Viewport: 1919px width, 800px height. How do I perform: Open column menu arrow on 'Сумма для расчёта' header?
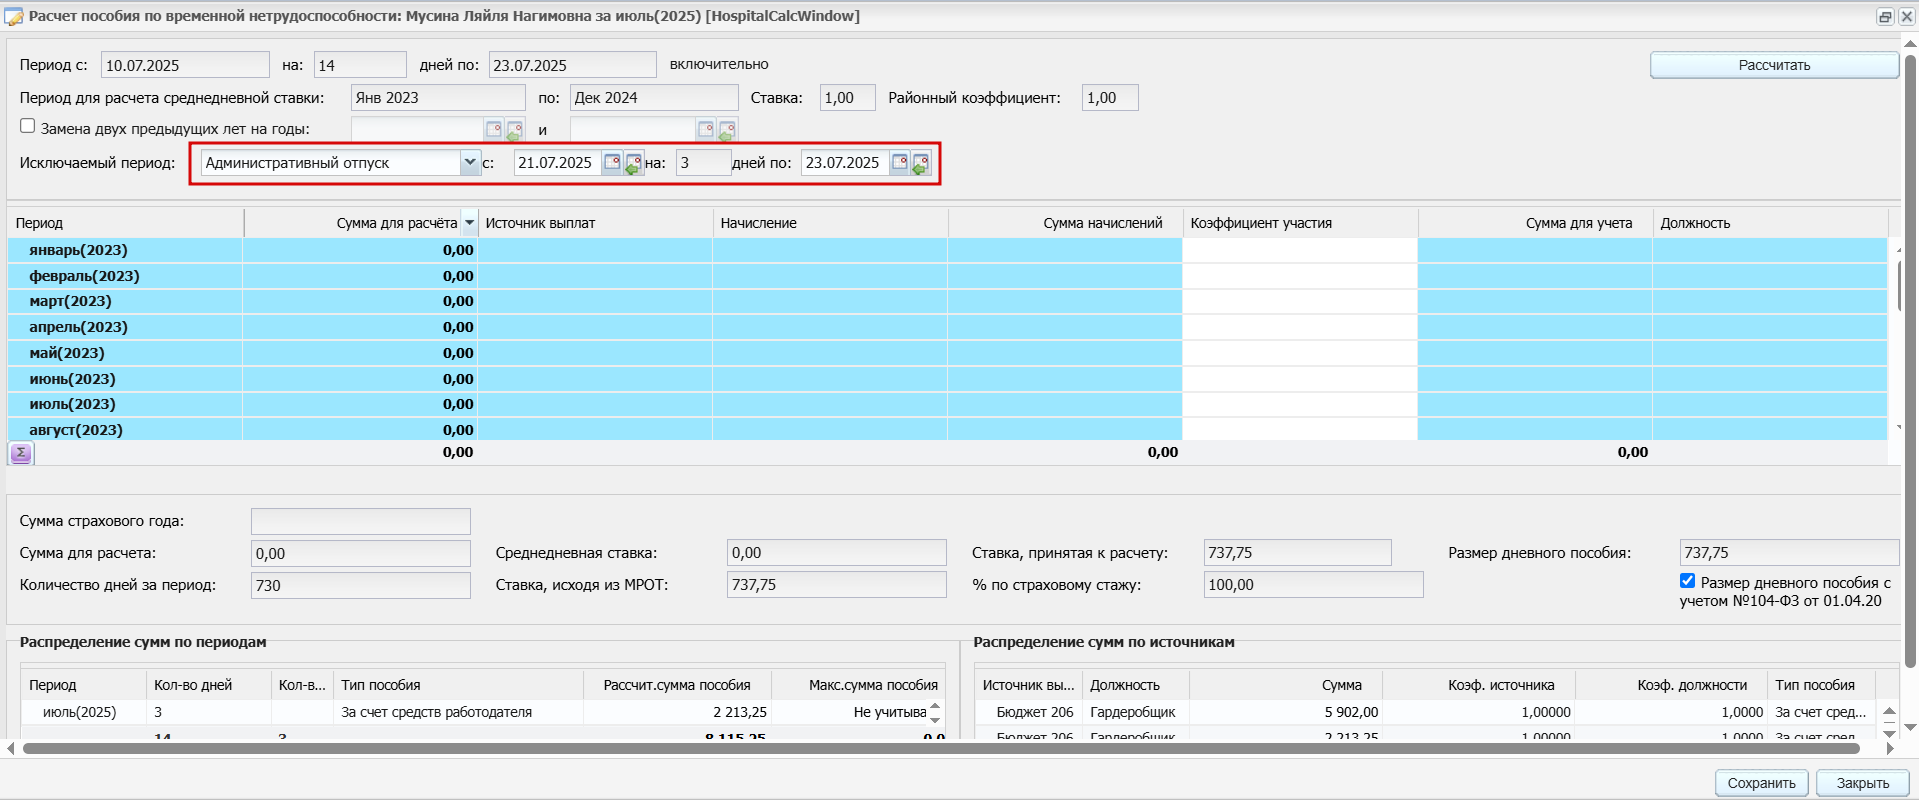[469, 223]
